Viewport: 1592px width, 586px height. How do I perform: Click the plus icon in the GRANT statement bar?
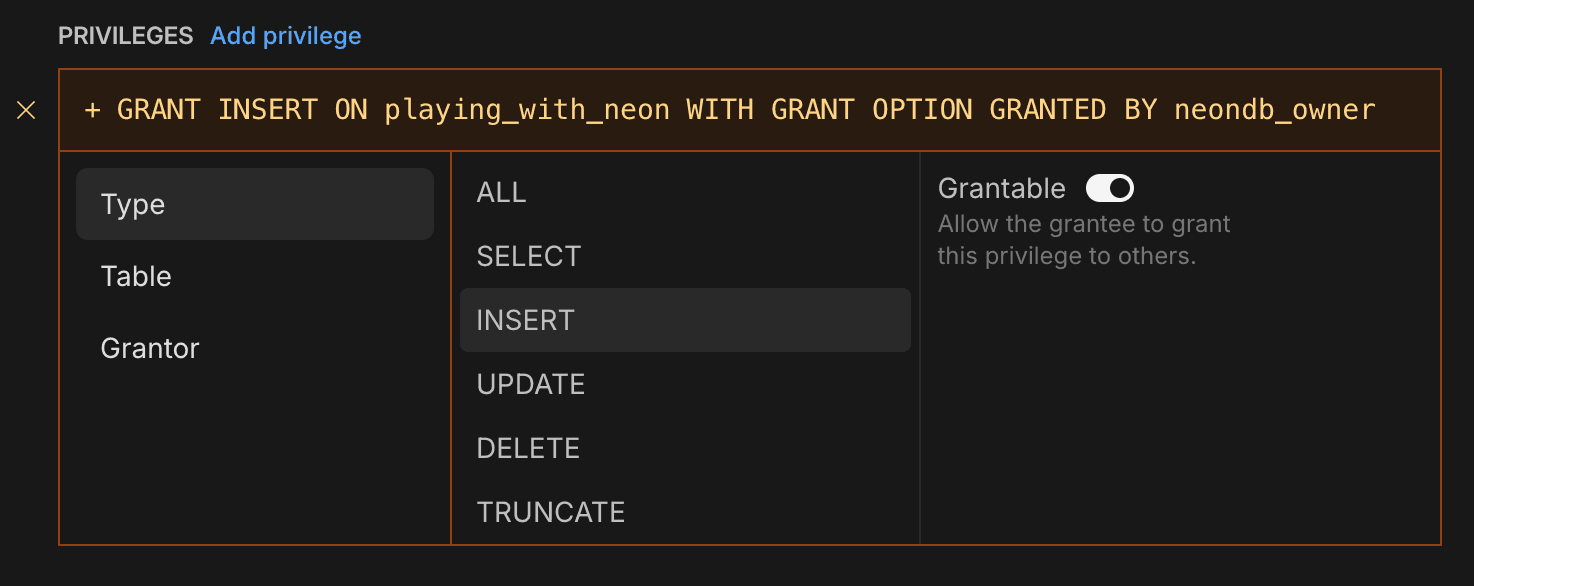(91, 110)
